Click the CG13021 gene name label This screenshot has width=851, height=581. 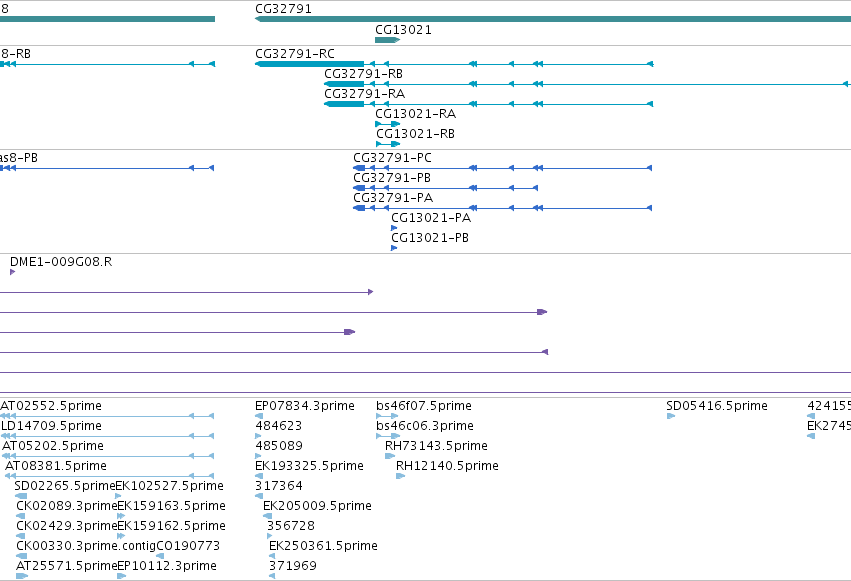pyautogui.click(x=403, y=30)
